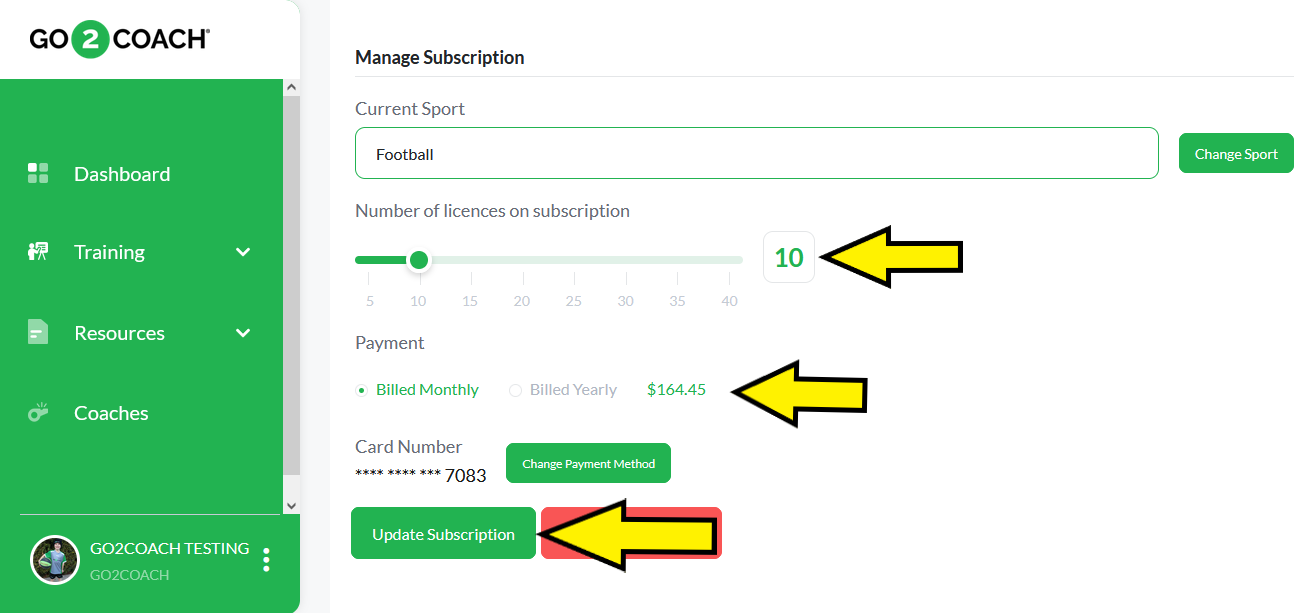Click the Change Sport button
The width and height of the screenshot is (1312, 613).
[1236, 154]
